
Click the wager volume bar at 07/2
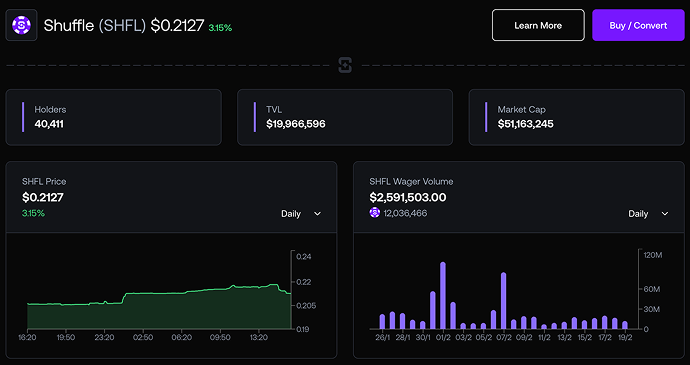point(503,301)
